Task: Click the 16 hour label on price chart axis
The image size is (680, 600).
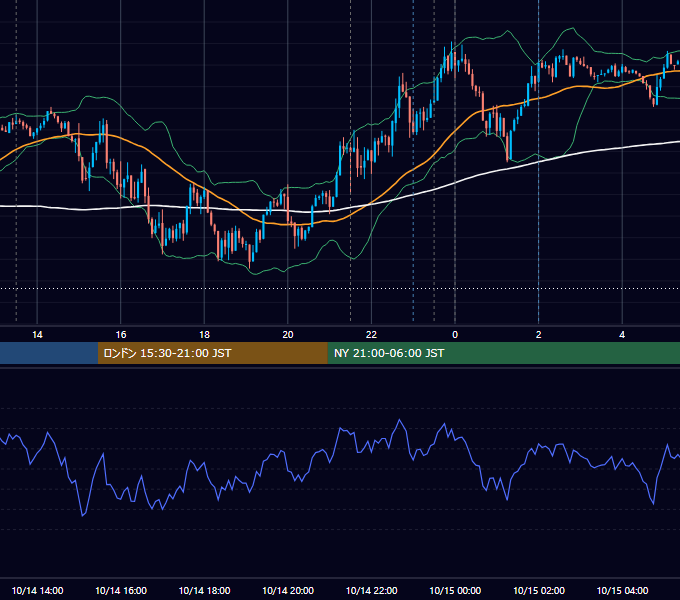Action: pos(121,335)
